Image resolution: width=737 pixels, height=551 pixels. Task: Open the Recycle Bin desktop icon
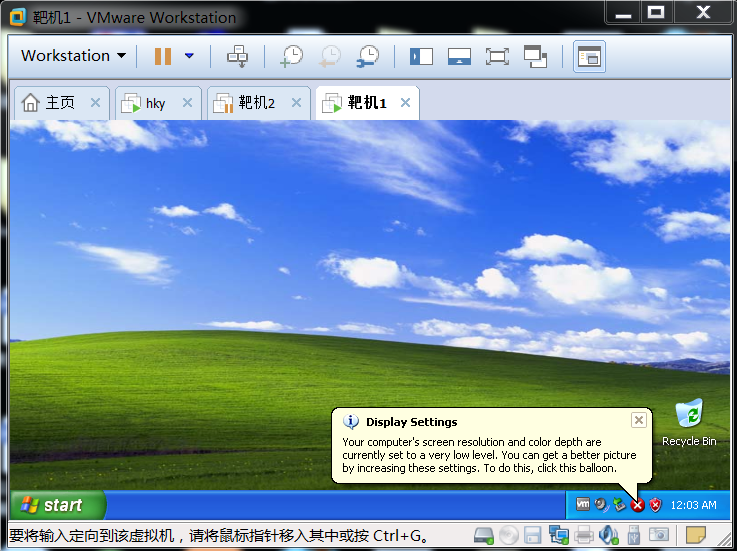point(689,423)
